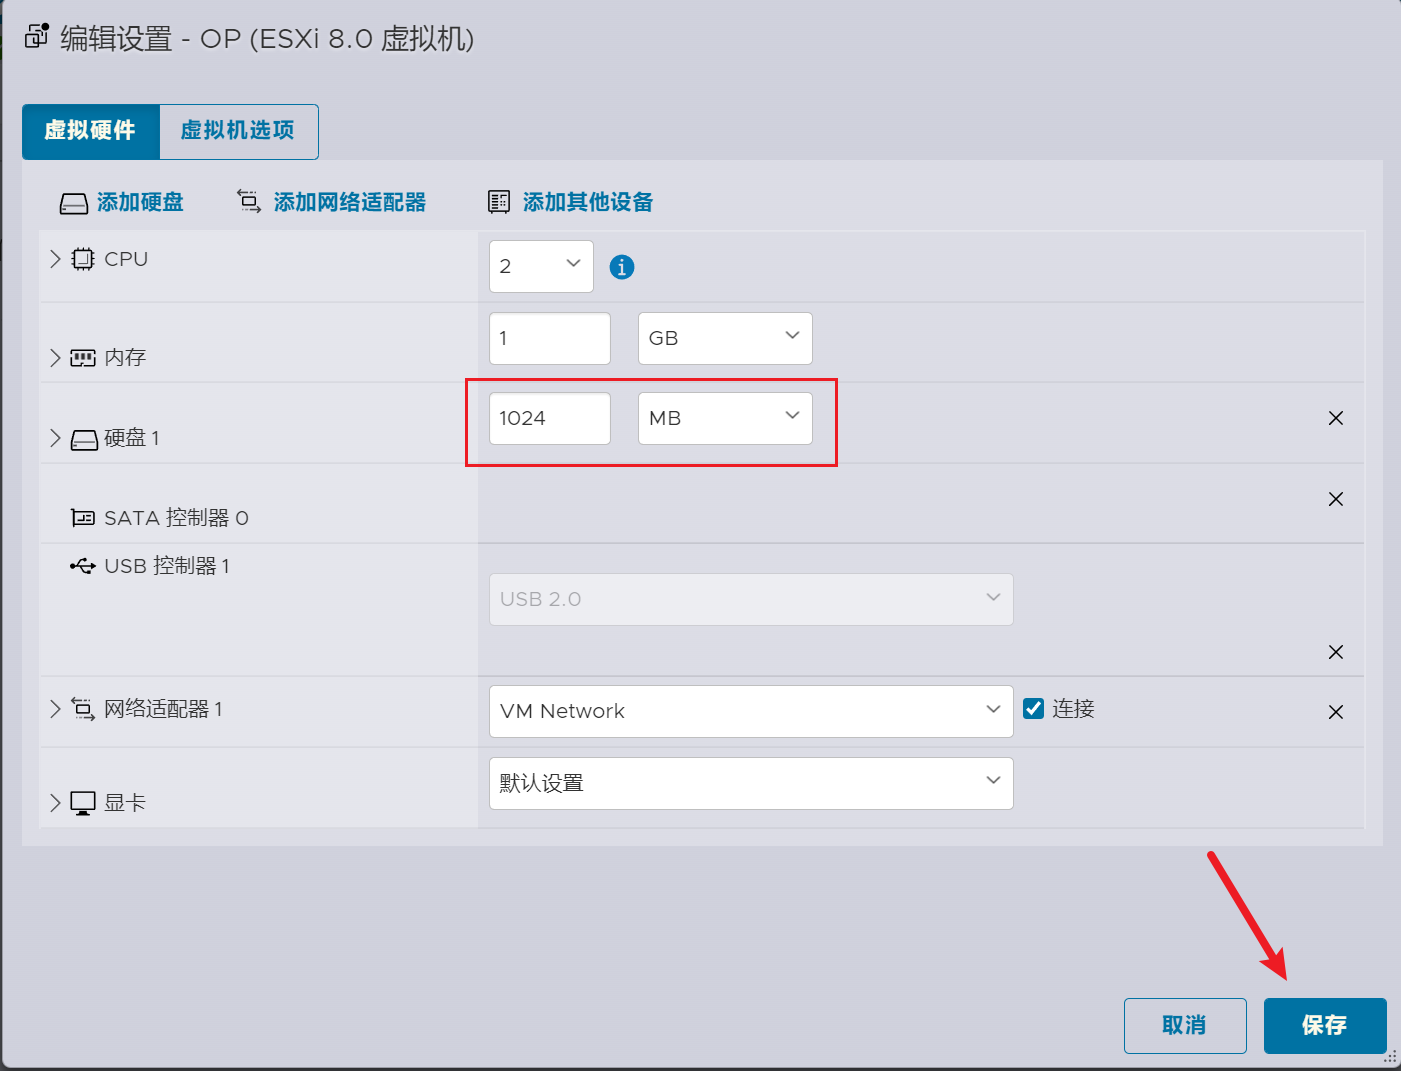Remove SATA 控制器 0 with its X
The height and width of the screenshot is (1071, 1401).
point(1336,499)
